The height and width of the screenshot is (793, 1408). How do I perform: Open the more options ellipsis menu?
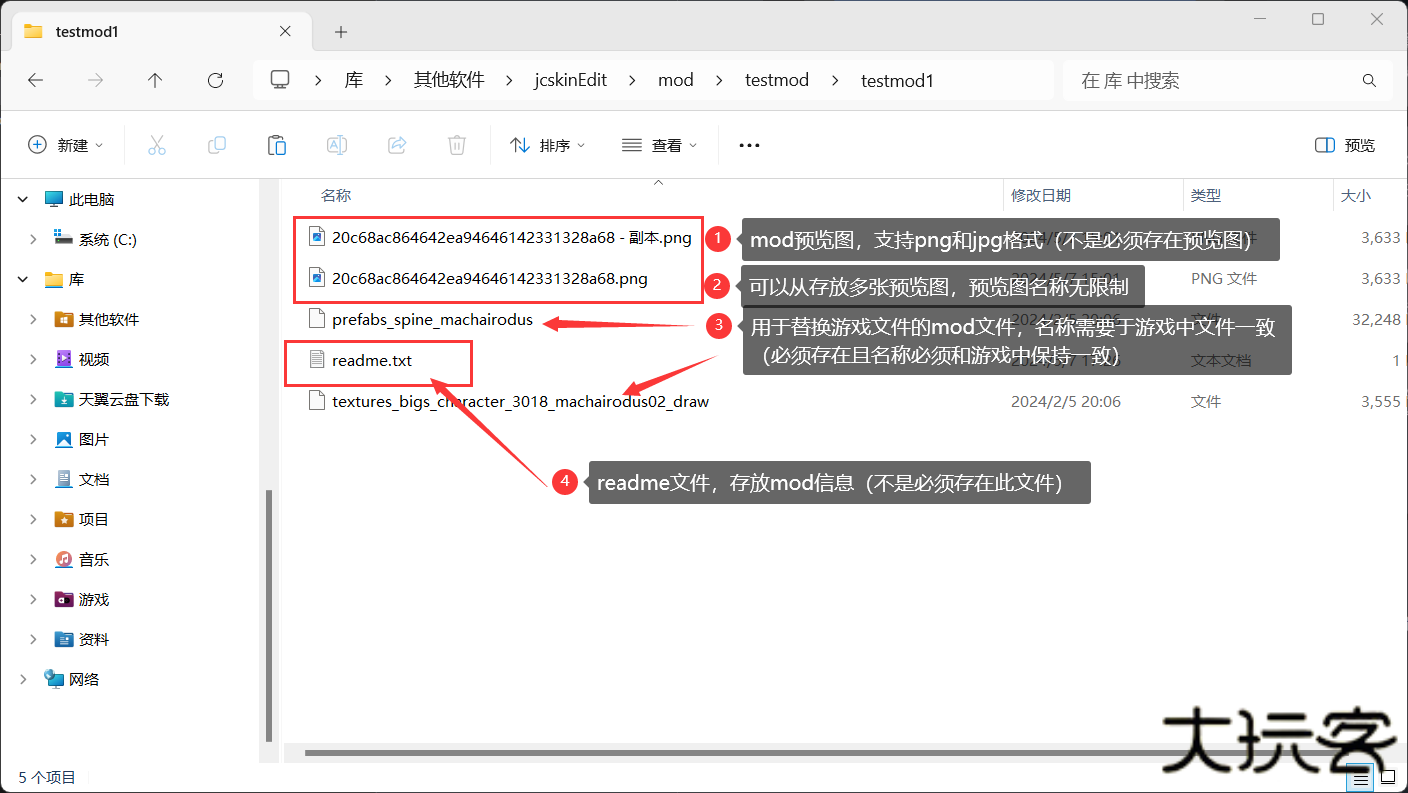(749, 145)
